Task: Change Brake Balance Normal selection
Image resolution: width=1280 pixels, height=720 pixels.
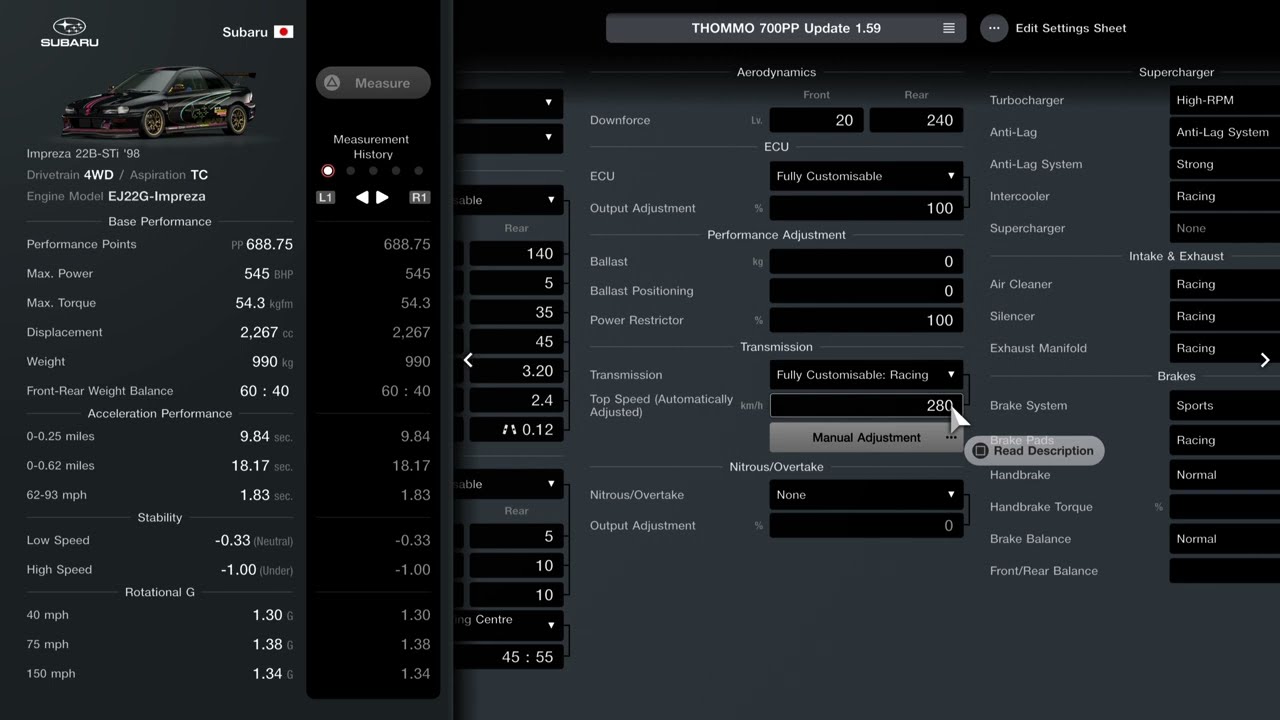Action: [1225, 539]
